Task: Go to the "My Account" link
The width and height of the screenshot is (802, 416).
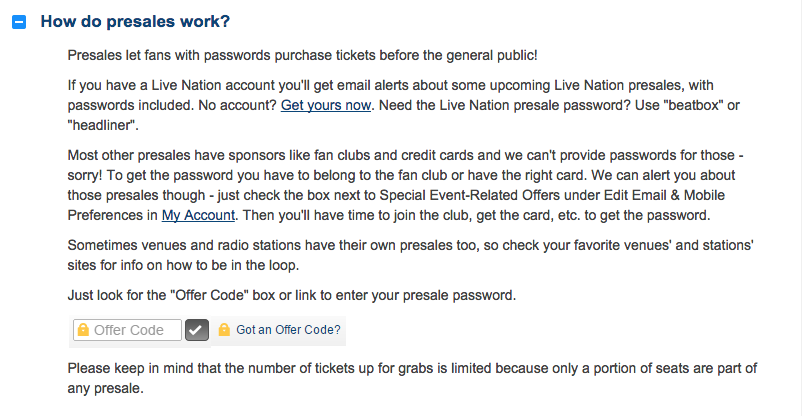Action: click(x=198, y=214)
